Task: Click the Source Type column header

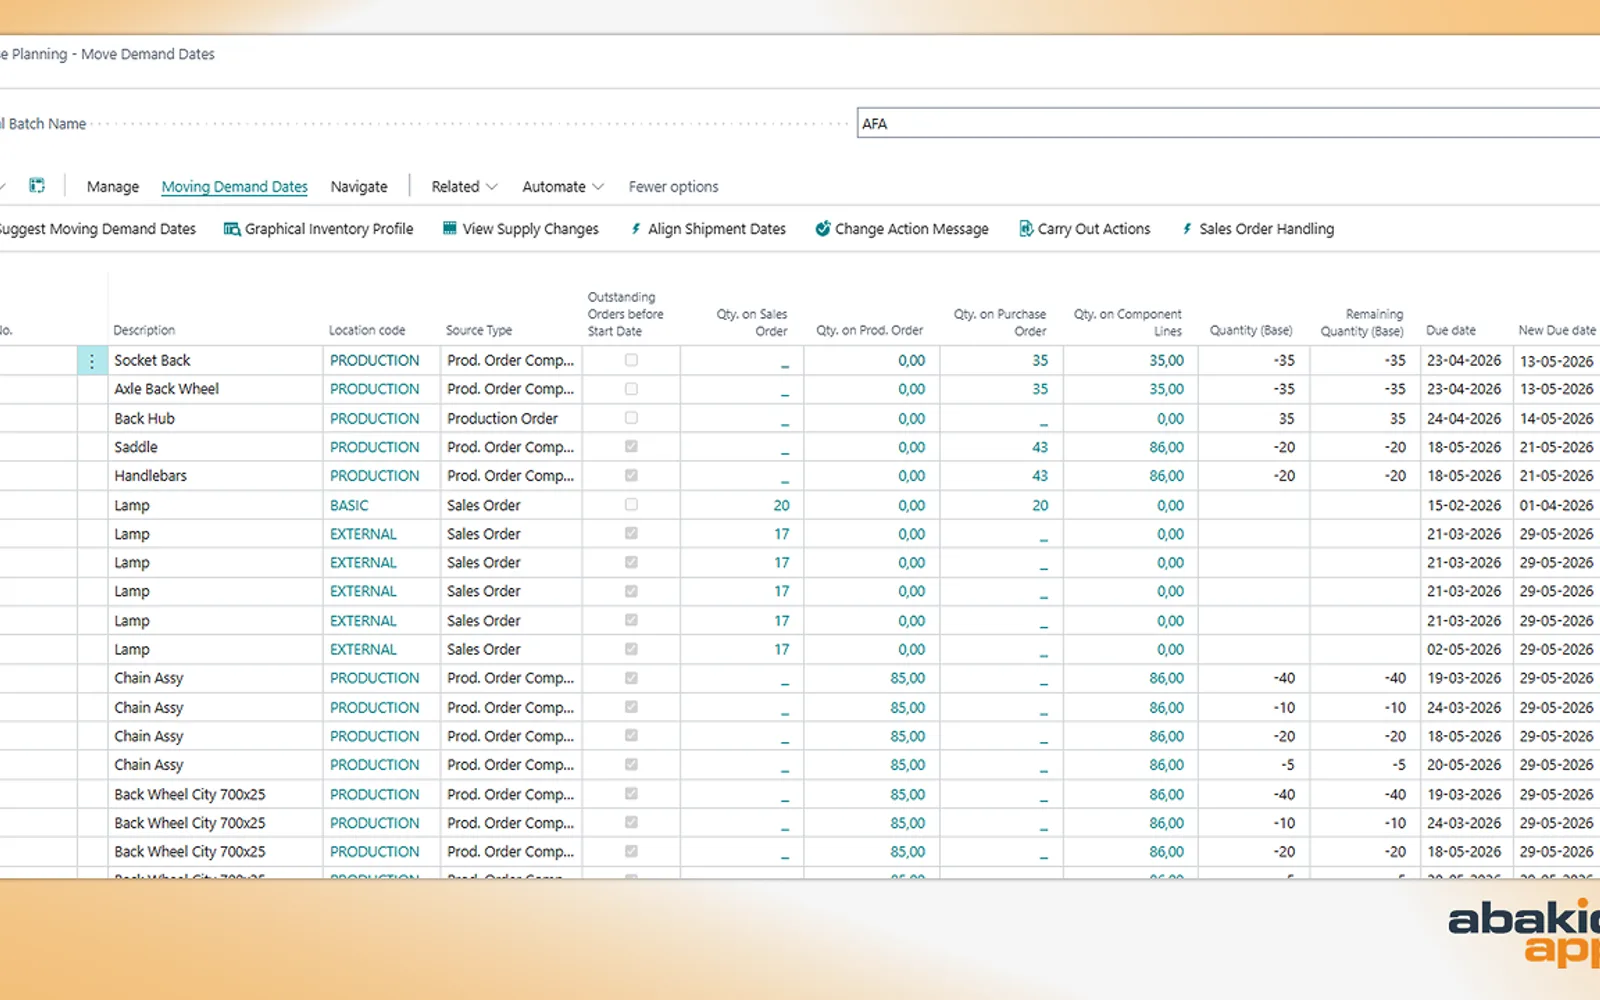Action: tap(479, 330)
